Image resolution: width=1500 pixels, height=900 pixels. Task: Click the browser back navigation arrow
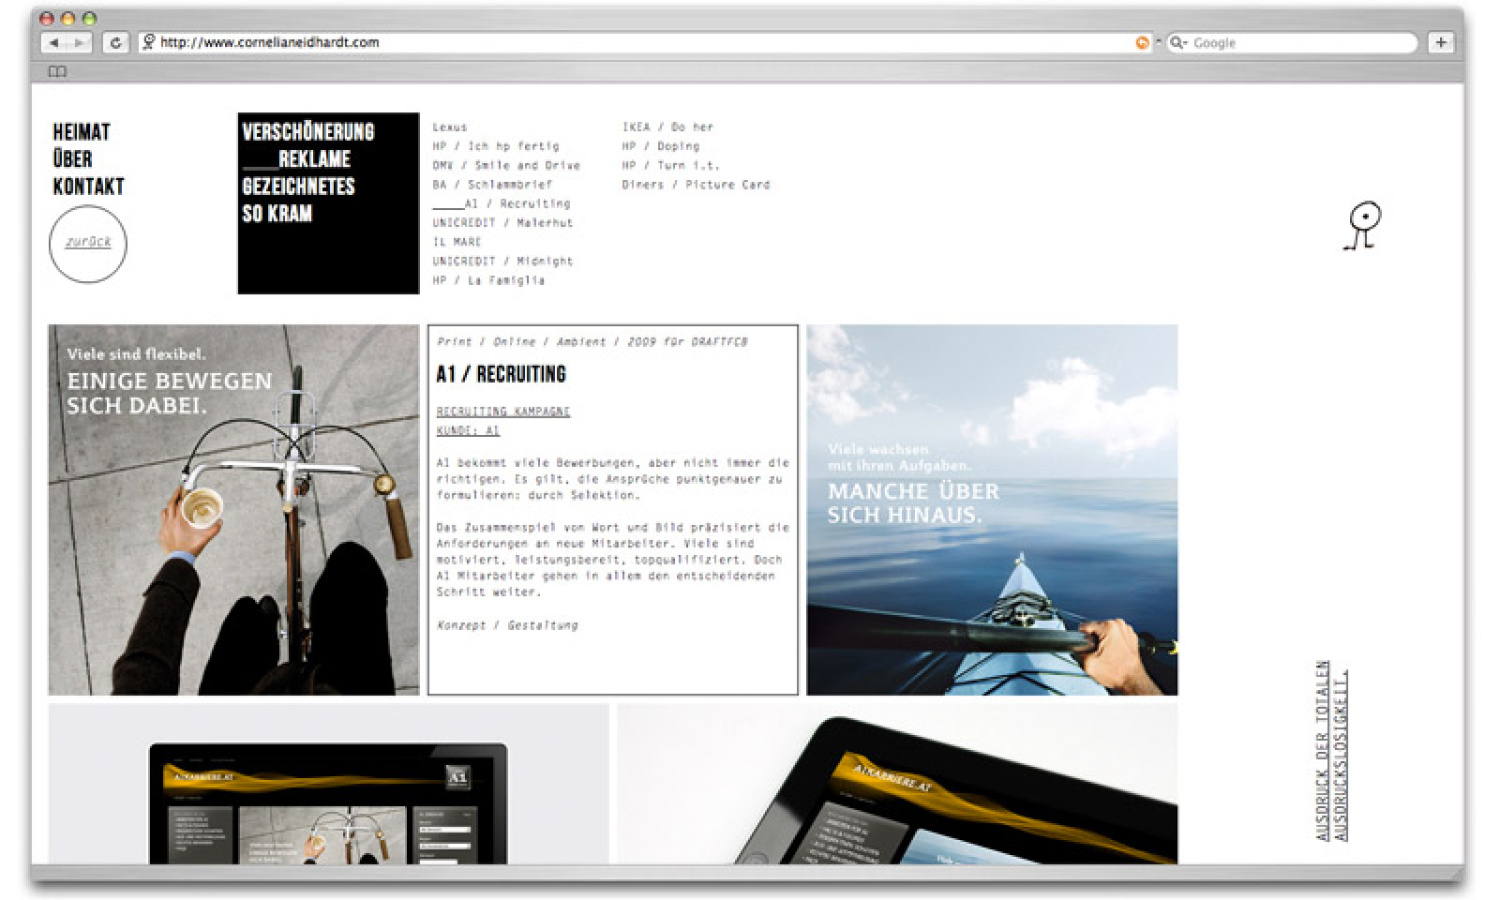pyautogui.click(x=55, y=42)
